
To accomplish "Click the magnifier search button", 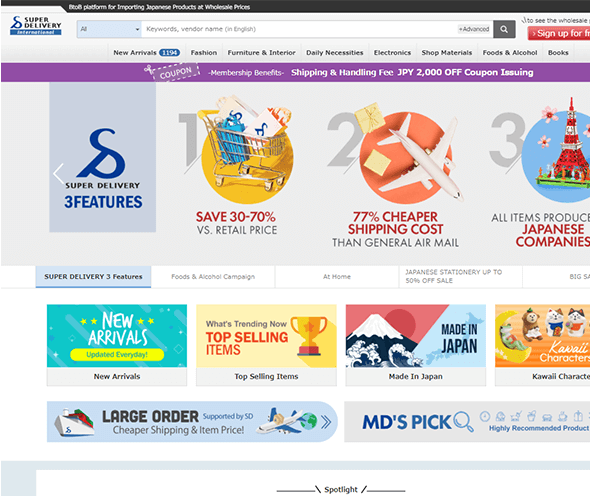I will (504, 29).
